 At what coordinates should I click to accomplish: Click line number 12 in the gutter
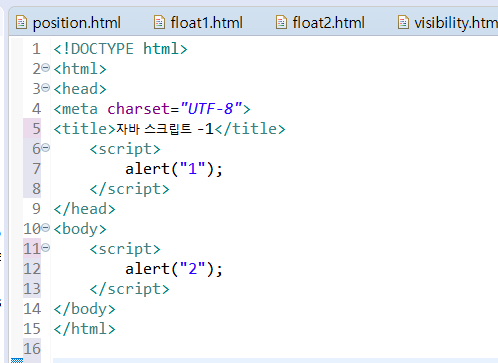pyautogui.click(x=32, y=269)
